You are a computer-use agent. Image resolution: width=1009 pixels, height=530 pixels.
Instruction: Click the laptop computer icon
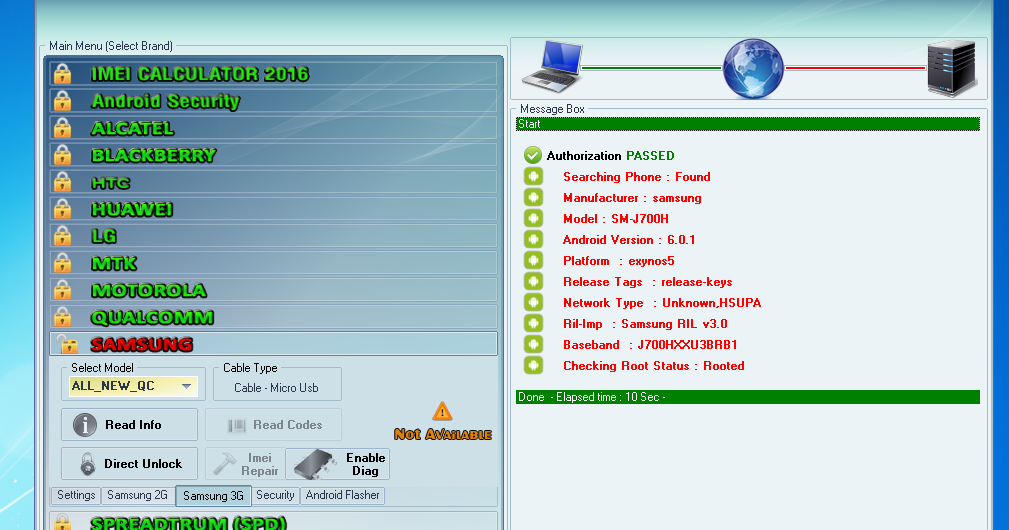[552, 67]
